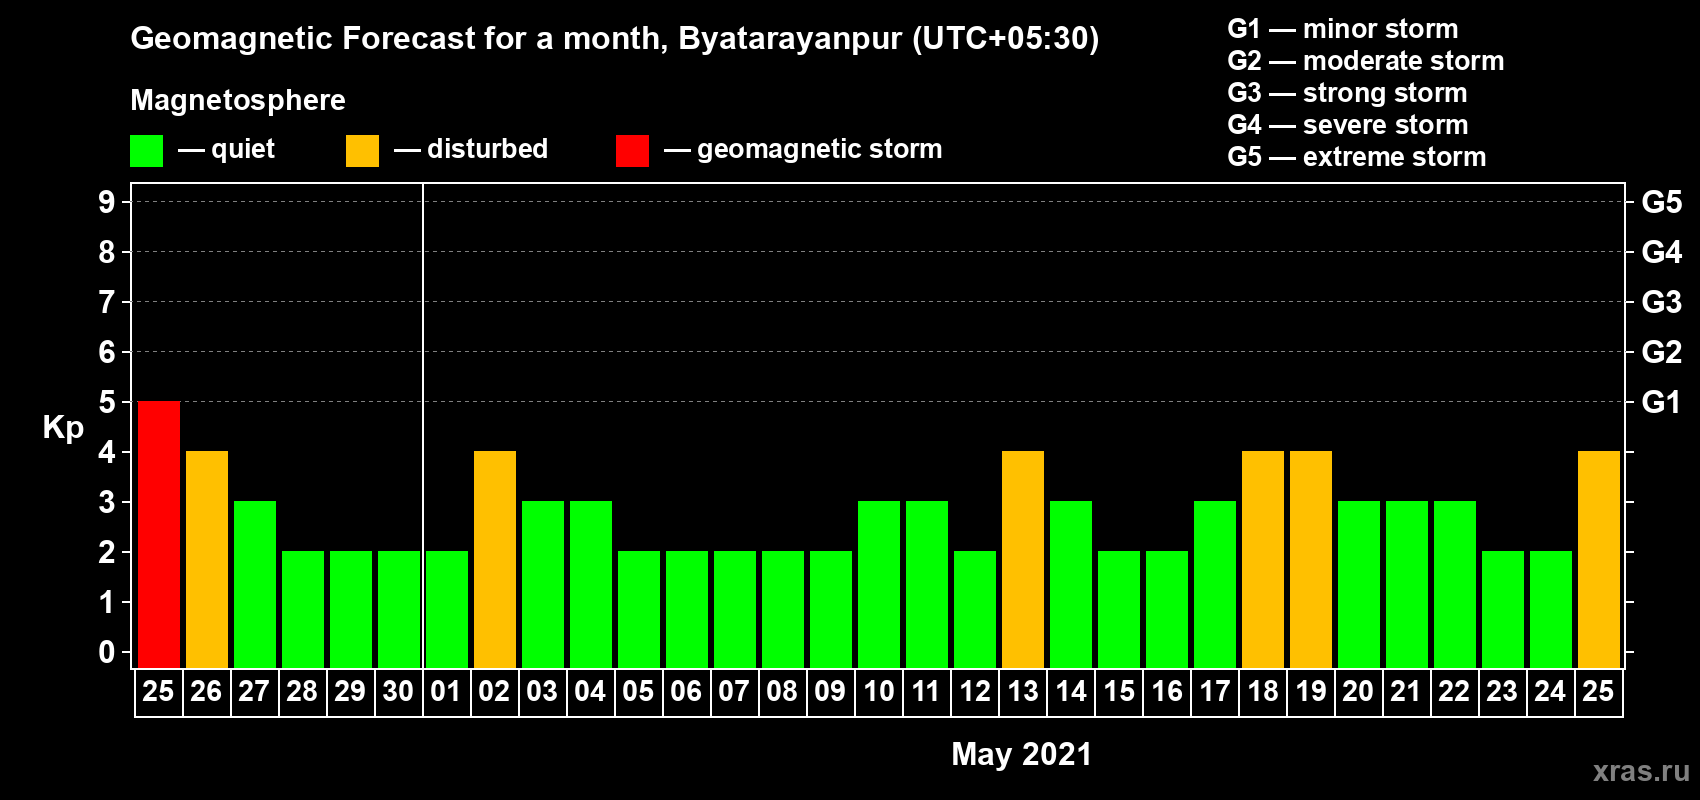Click the G3 label on right axis
The image size is (1700, 800).
click(1662, 302)
